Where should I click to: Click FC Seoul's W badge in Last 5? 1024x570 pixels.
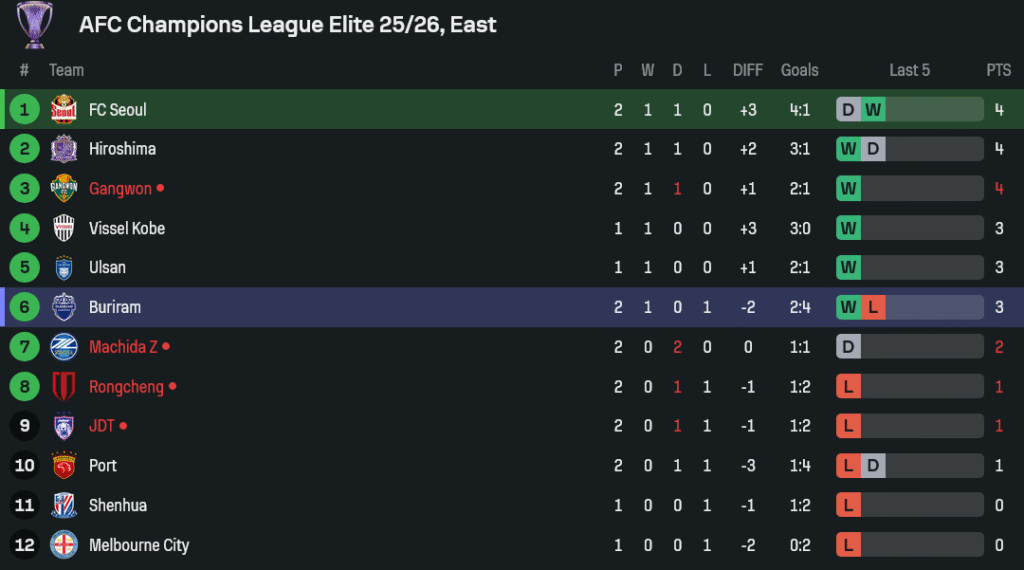tap(873, 110)
